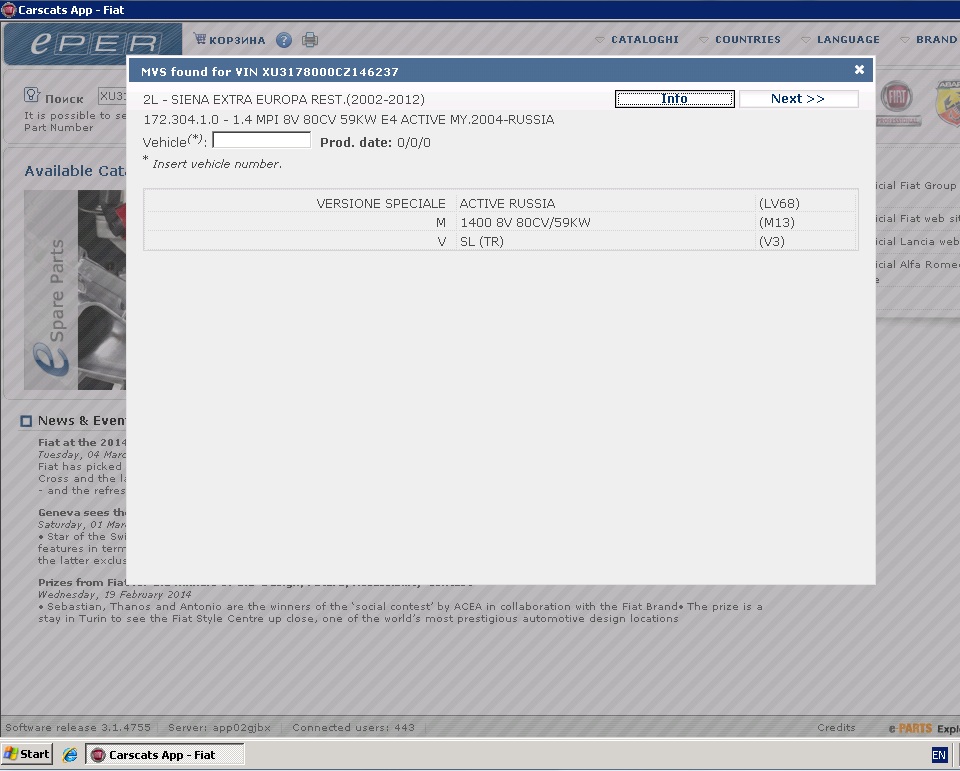Viewport: 960px width, 771px height.
Task: Open the Fiat at the 2014 news headline
Action: 82,442
